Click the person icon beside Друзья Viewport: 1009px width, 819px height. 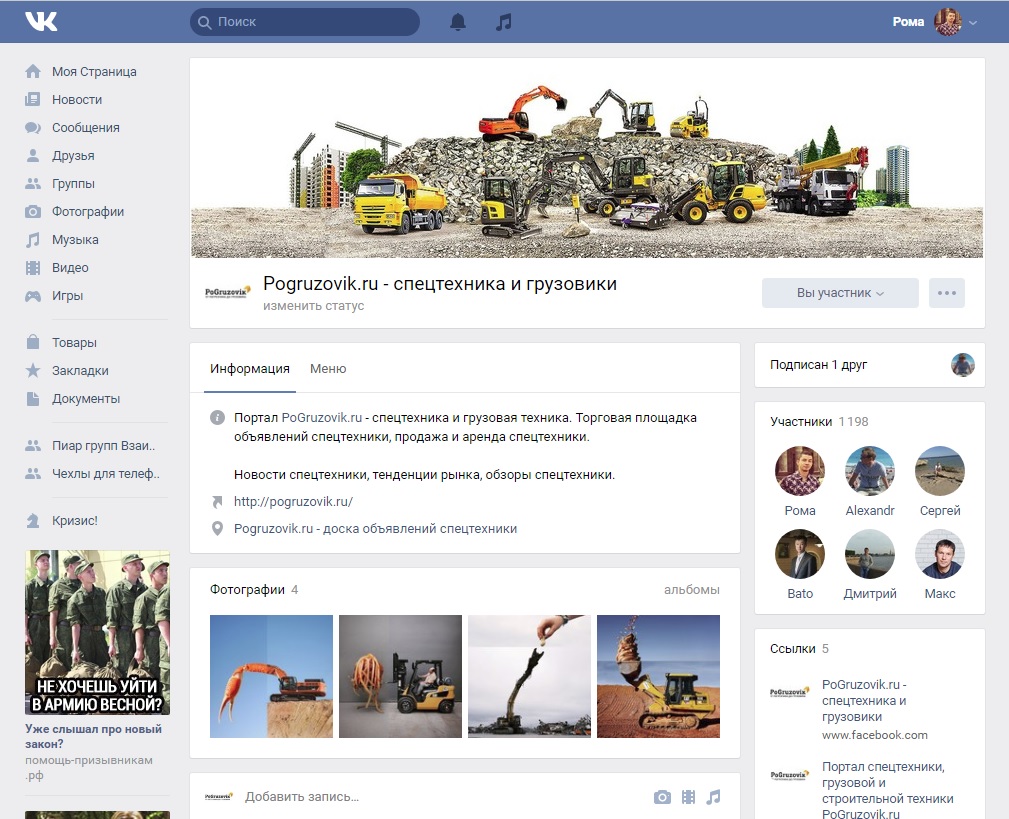pyautogui.click(x=33, y=155)
